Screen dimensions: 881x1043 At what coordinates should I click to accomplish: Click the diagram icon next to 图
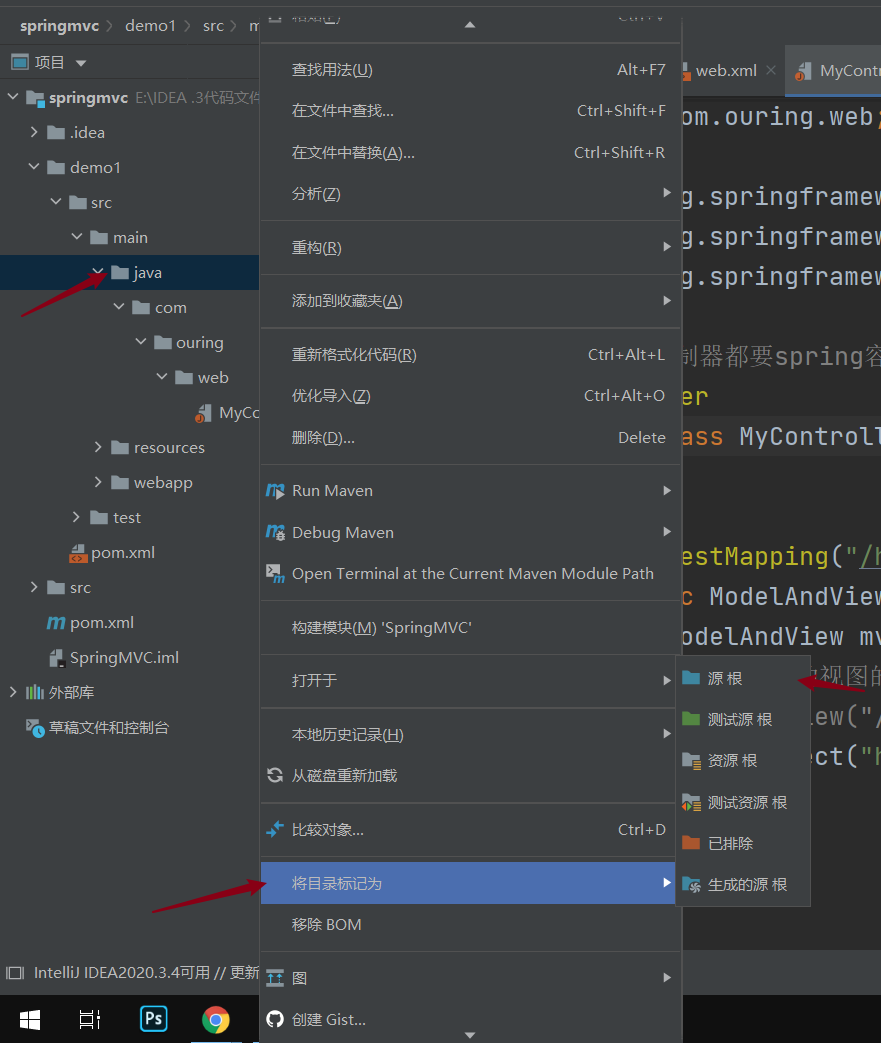click(275, 978)
